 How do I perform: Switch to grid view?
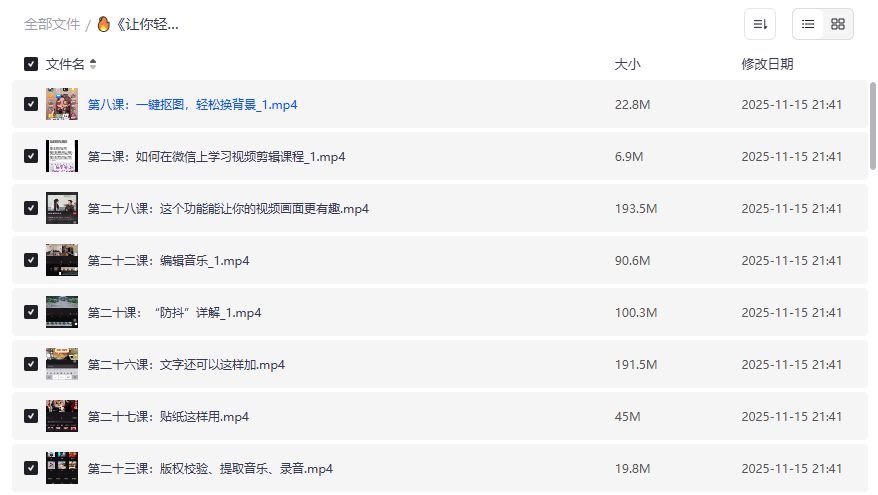(838, 24)
